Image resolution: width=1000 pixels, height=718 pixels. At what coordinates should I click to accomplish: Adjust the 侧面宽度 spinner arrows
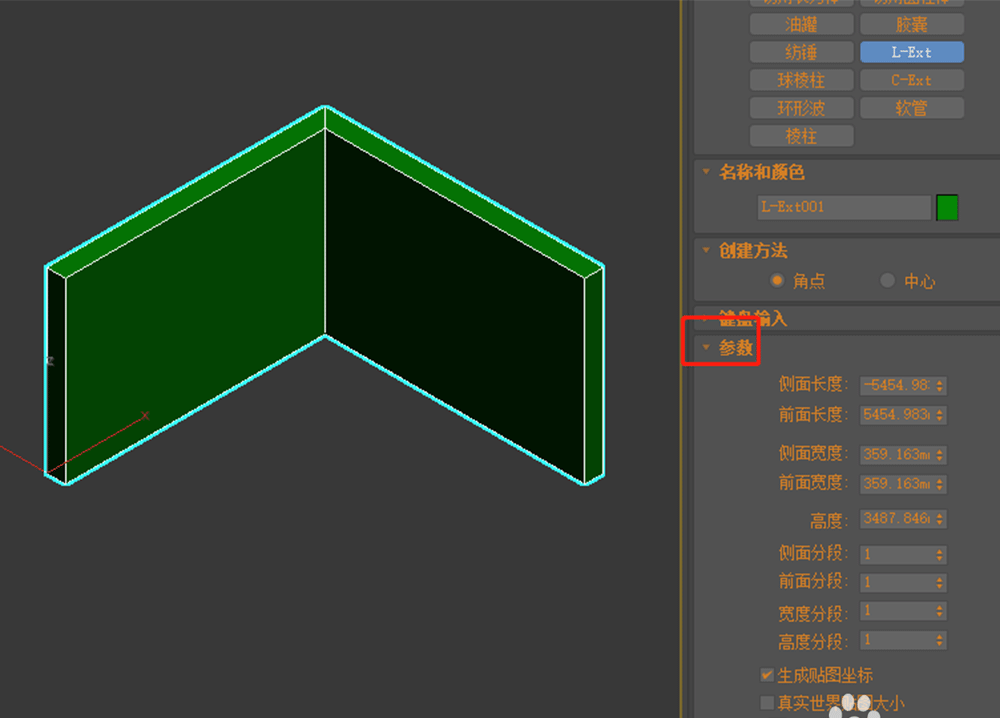[x=939, y=455]
